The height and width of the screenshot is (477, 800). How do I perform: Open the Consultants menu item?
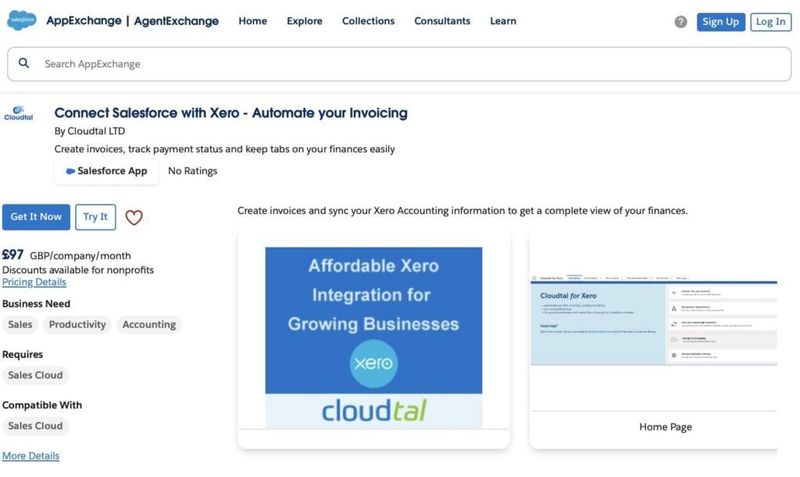pos(442,21)
